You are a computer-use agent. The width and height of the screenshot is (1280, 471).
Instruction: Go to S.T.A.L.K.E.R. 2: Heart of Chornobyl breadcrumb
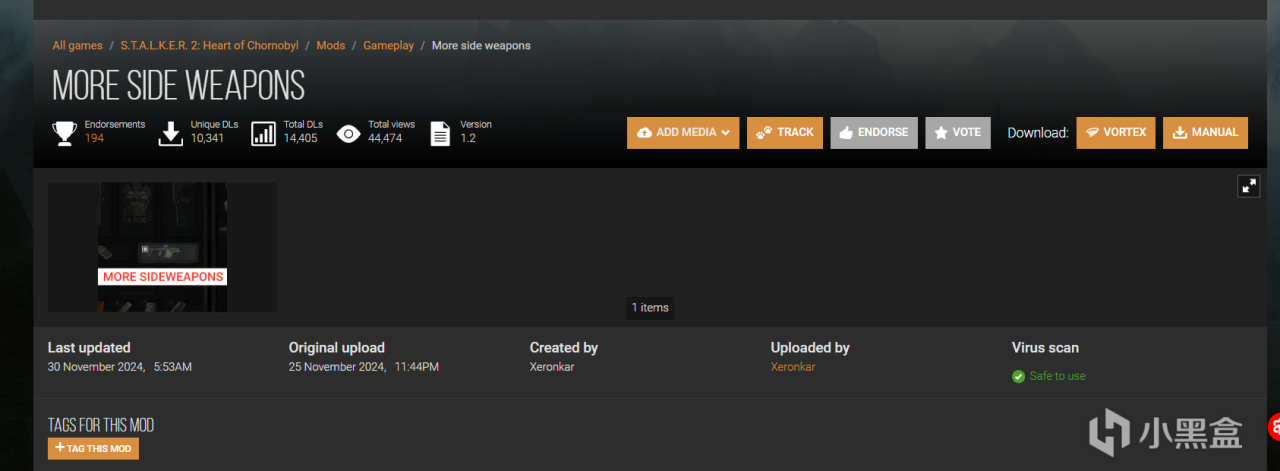point(210,46)
